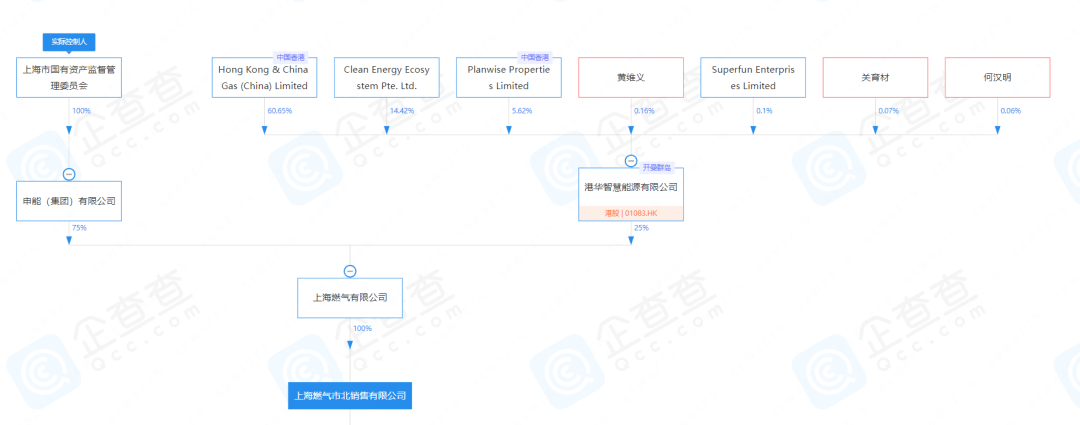The width and height of the screenshot is (1080, 425).
Task: Collapse the 申能（集团）有限公司 node
Action: coord(69,174)
